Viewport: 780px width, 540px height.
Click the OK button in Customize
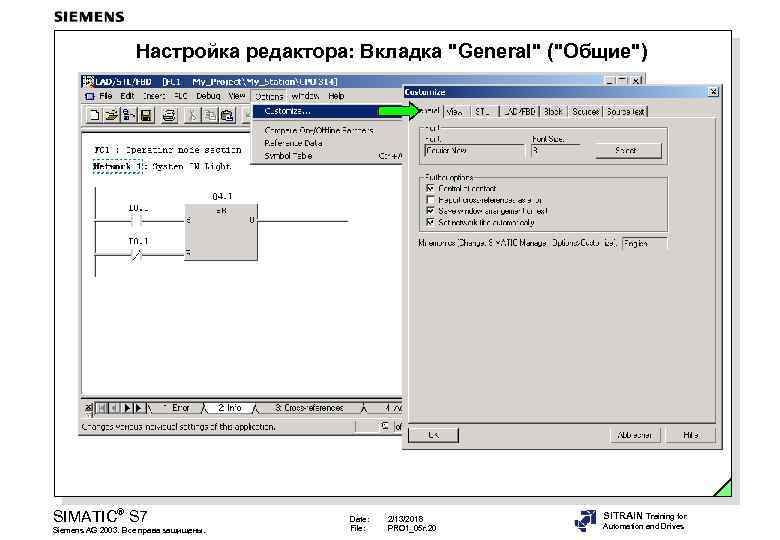tap(433, 435)
